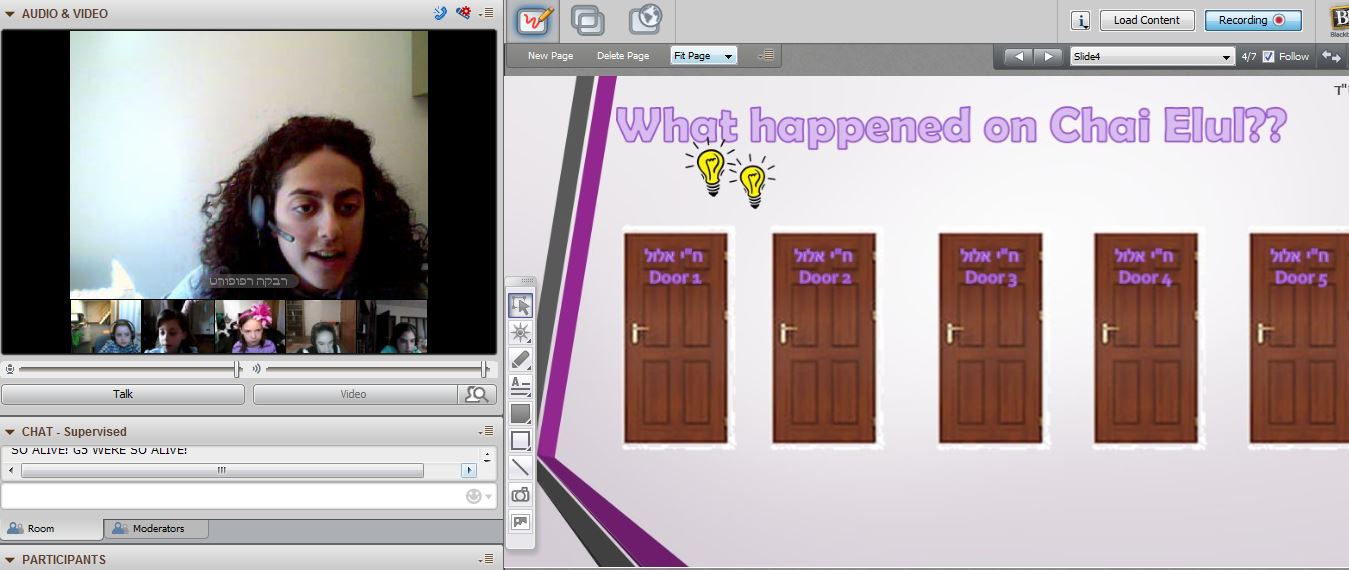This screenshot has width=1349, height=570.
Task: Open the telephone conference icon
Action: (441, 13)
